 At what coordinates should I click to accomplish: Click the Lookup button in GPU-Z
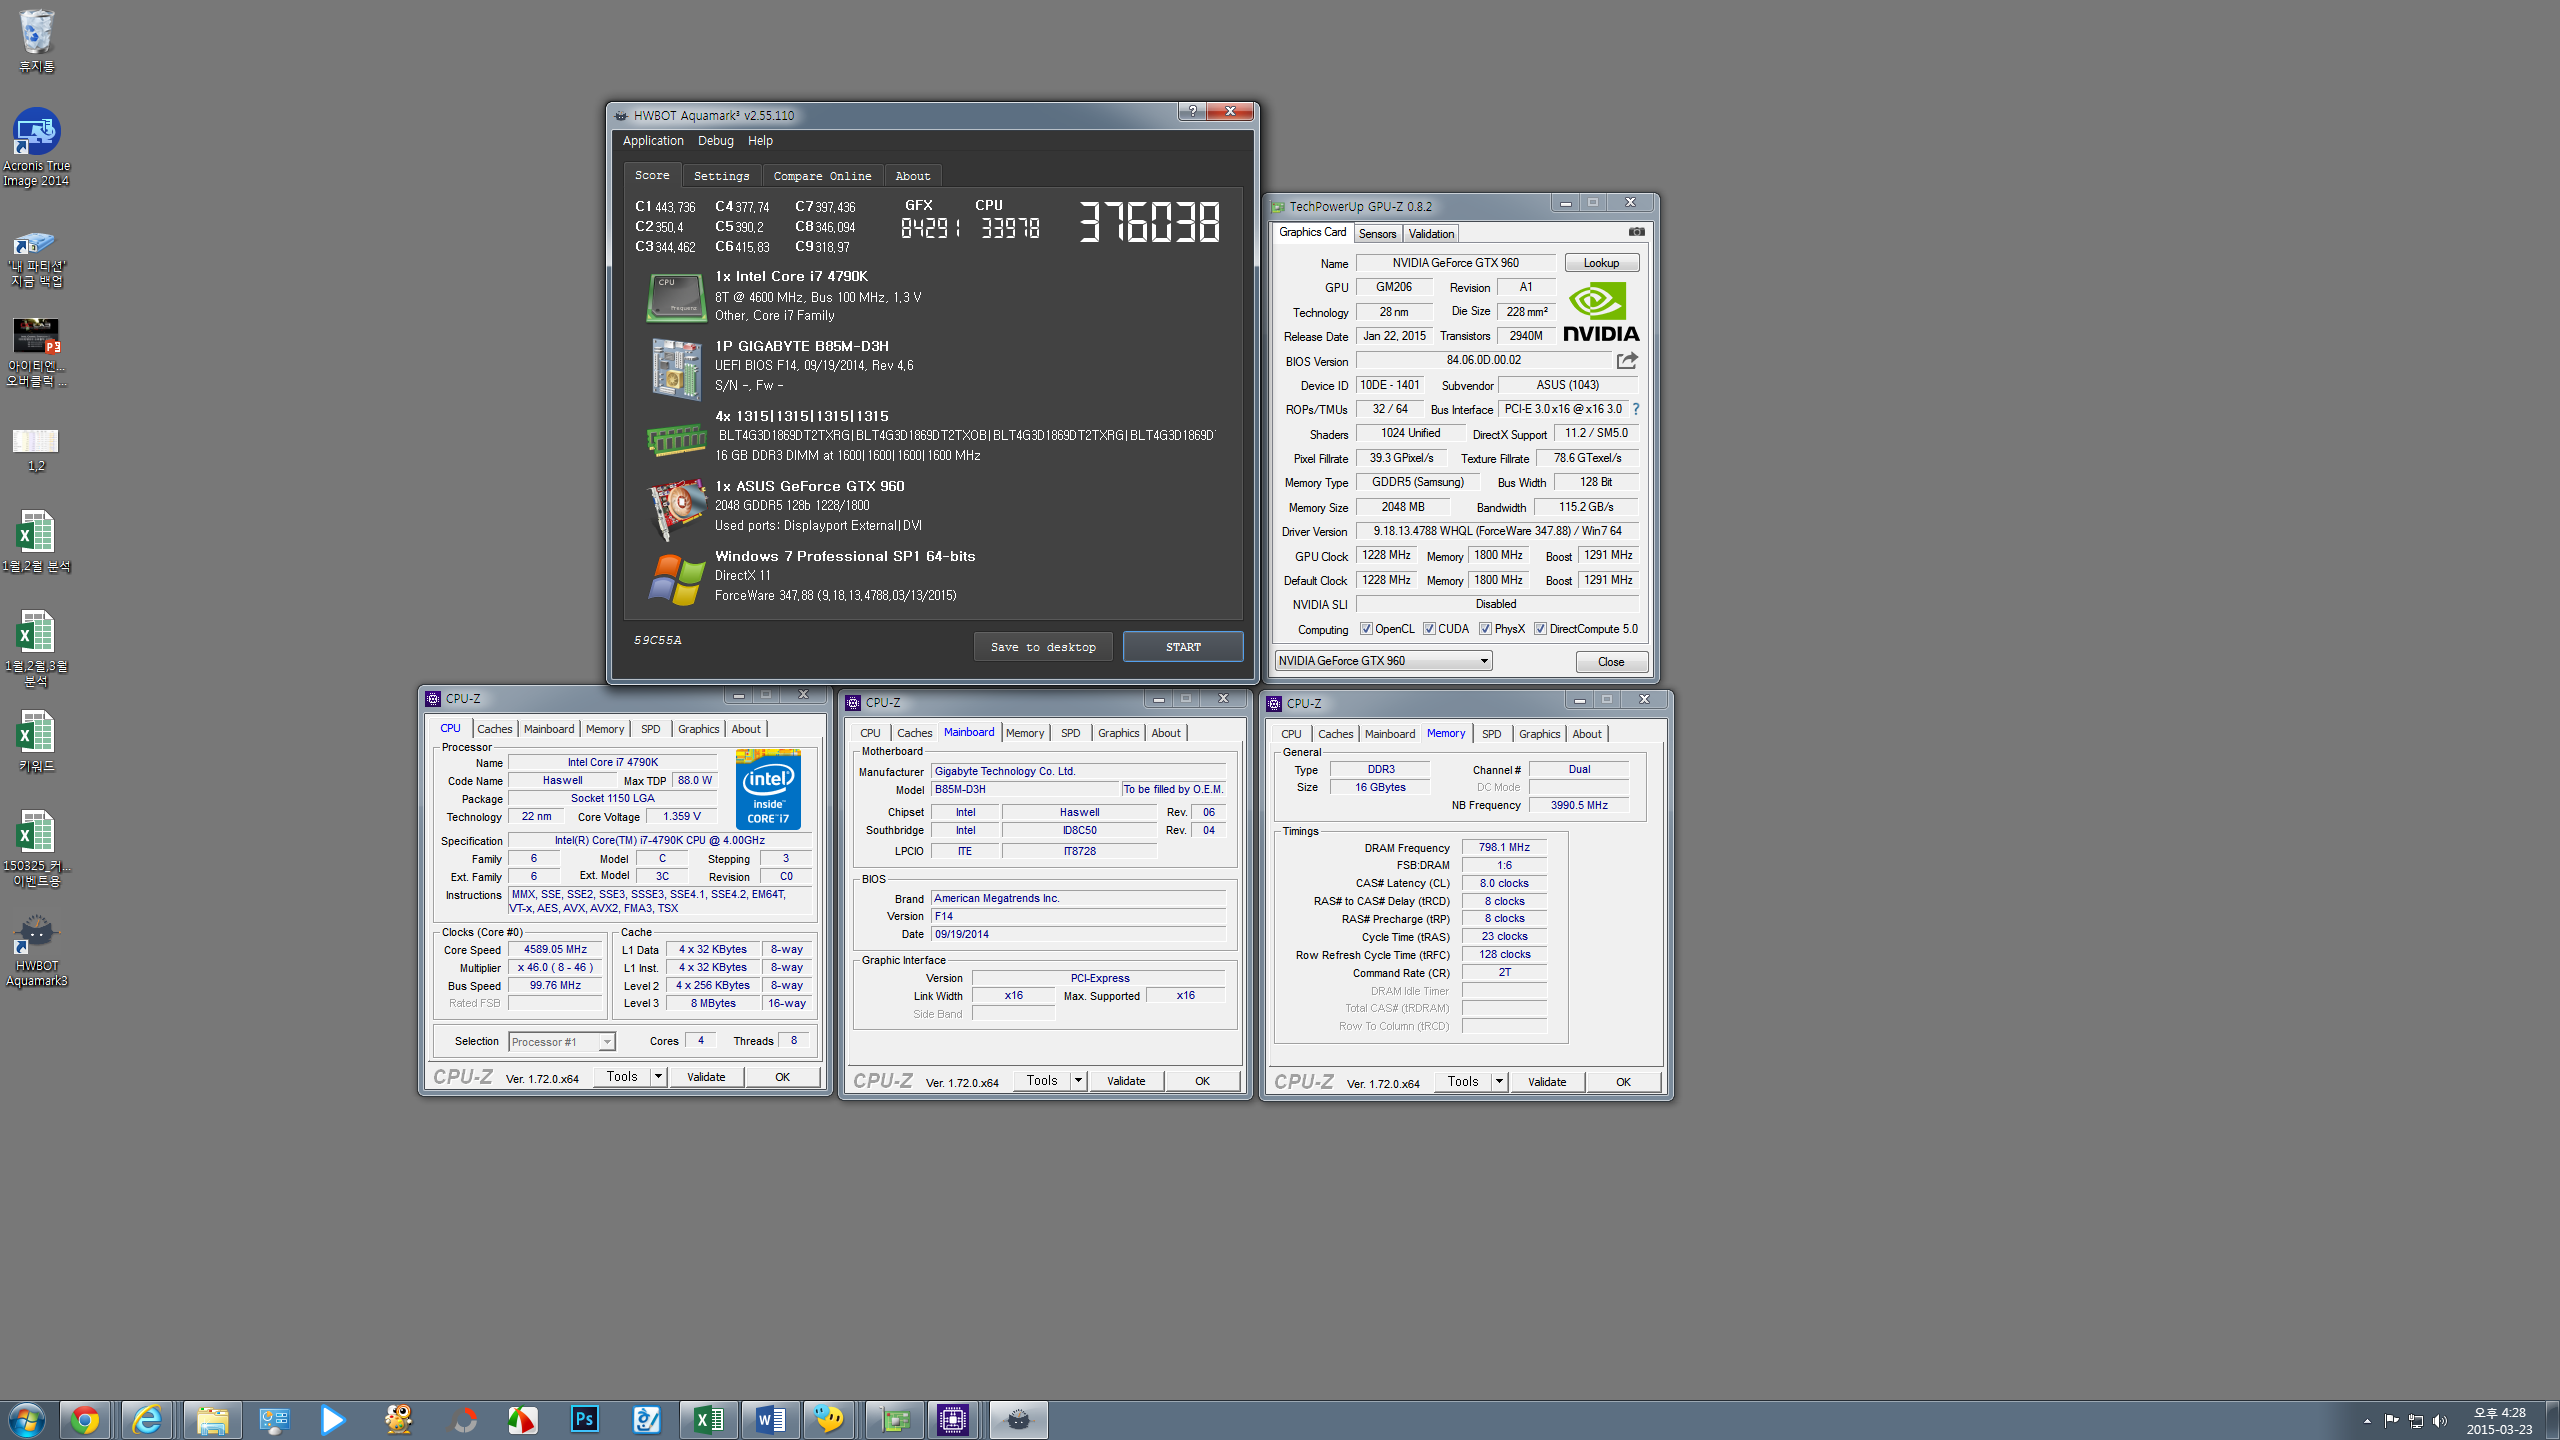point(1601,263)
